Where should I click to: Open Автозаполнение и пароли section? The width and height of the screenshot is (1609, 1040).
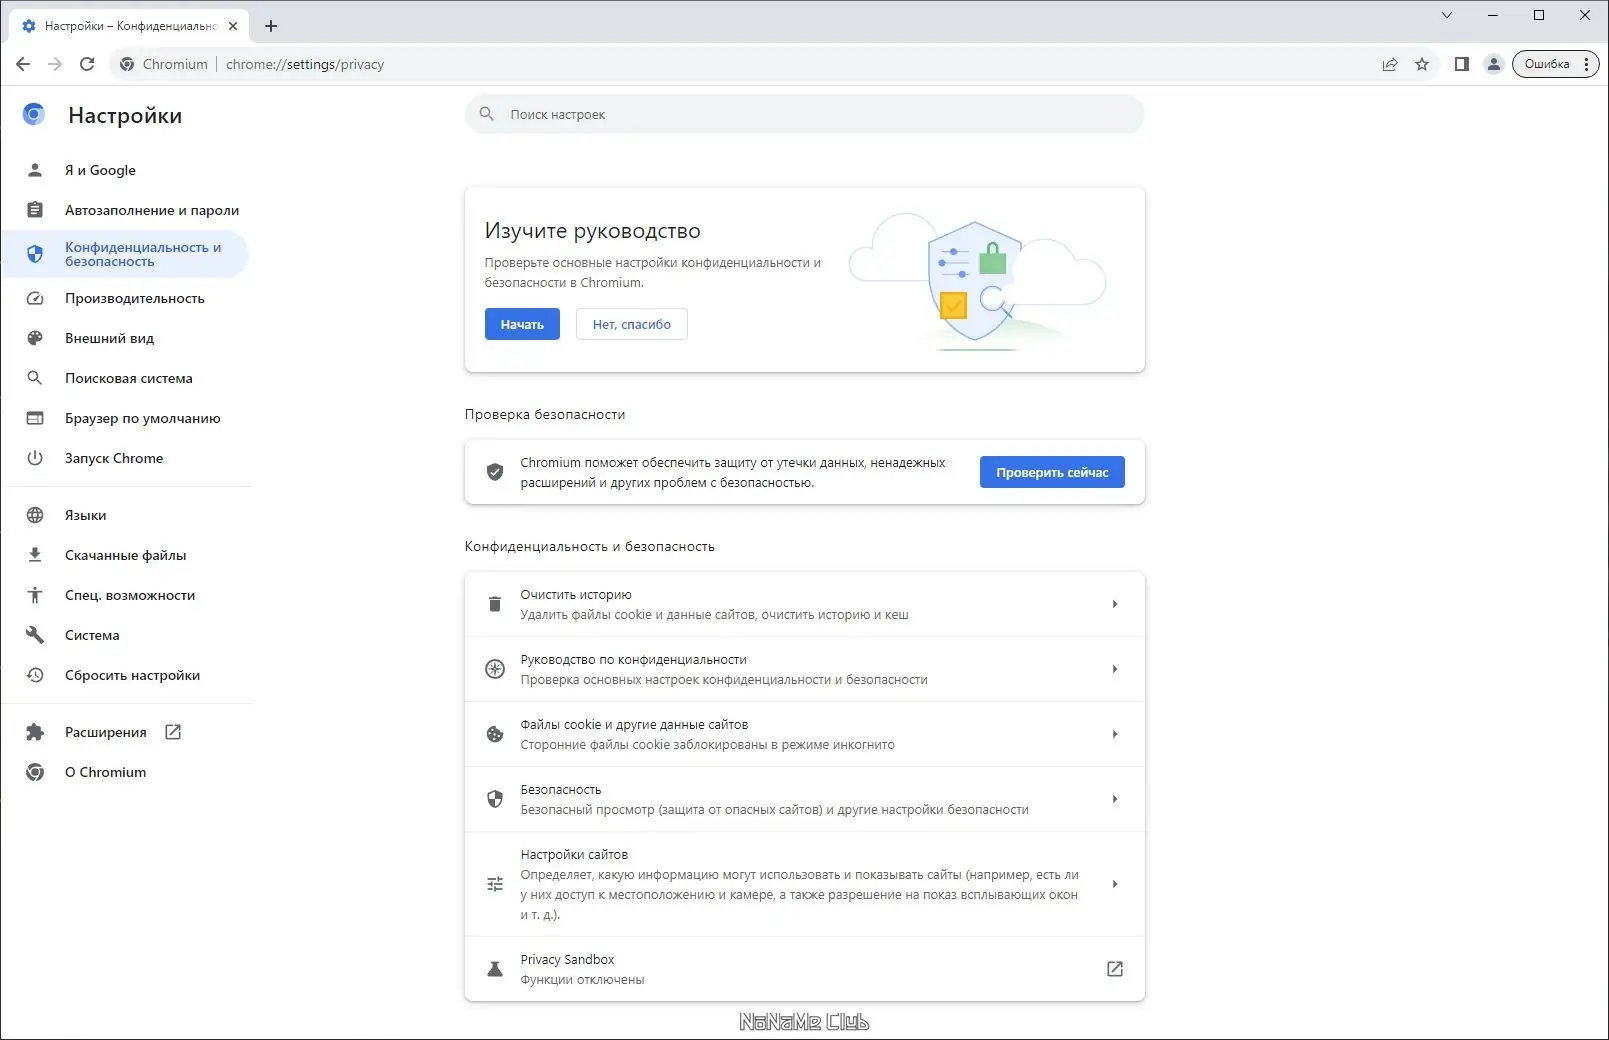click(126, 210)
